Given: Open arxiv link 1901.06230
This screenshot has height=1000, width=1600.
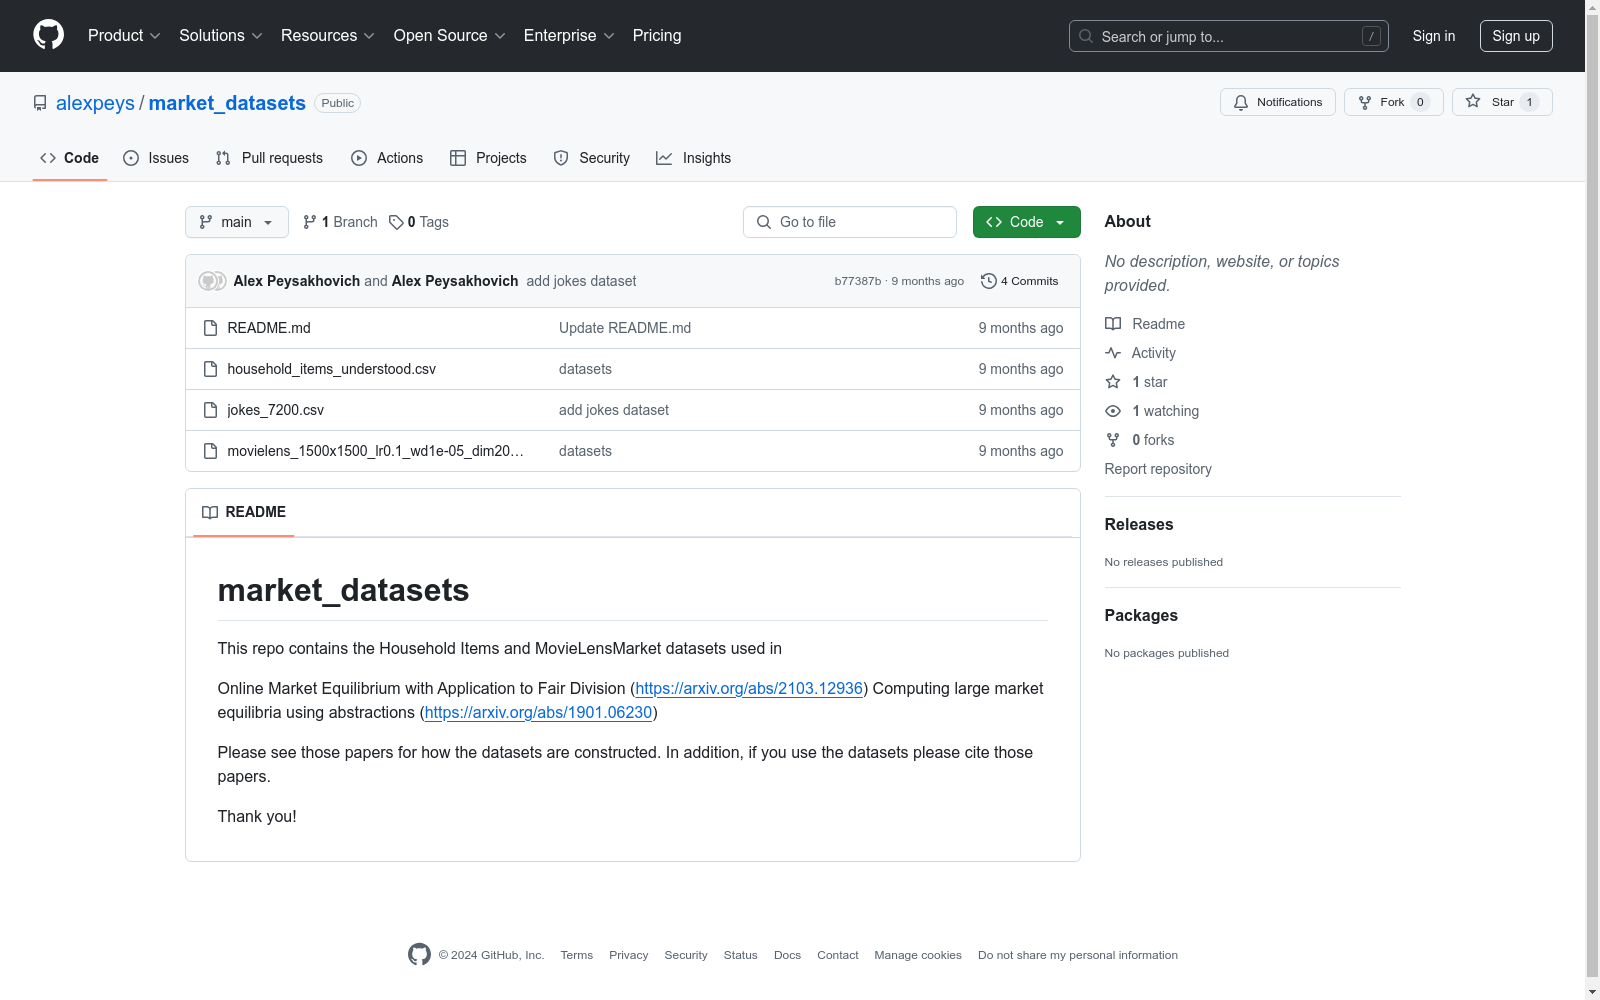Looking at the screenshot, I should [x=538, y=712].
